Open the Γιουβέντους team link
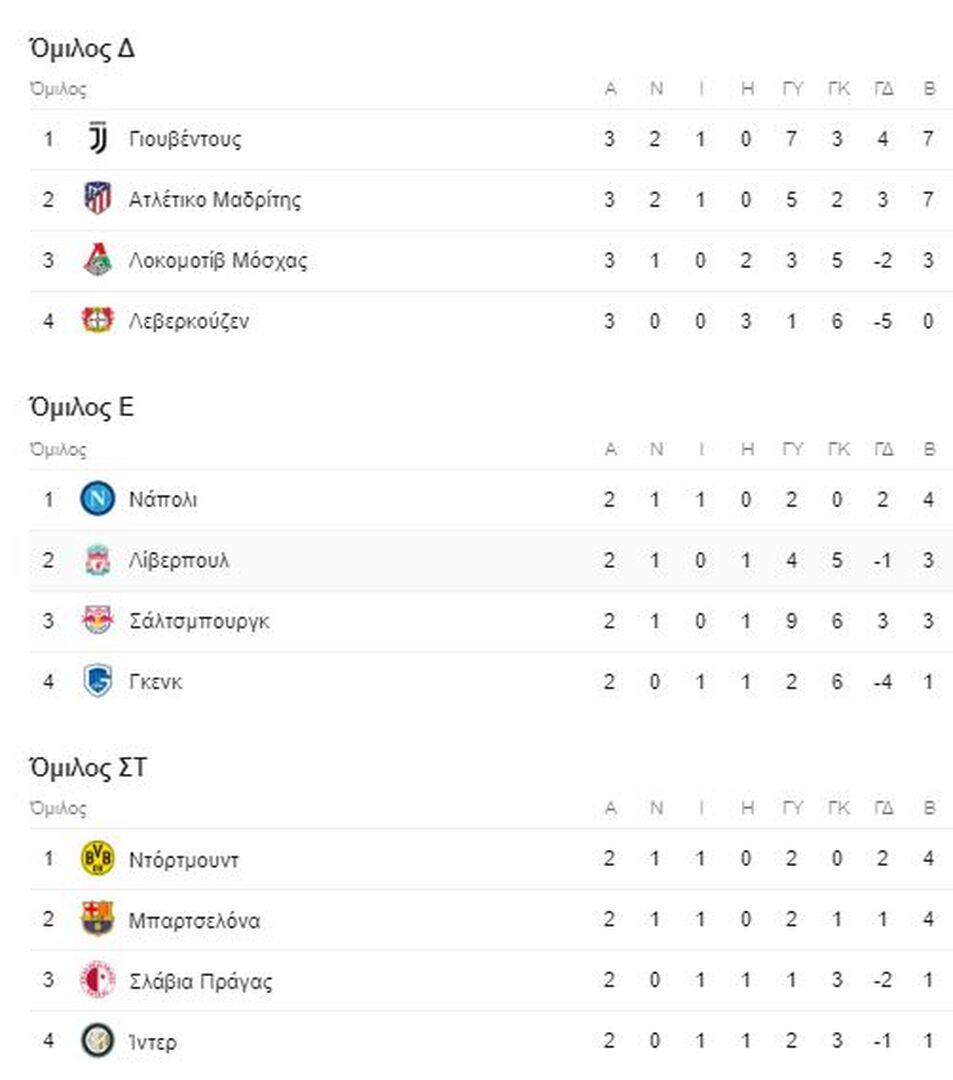Image resolution: width=953 pixels, height=1080 pixels. coord(185,139)
